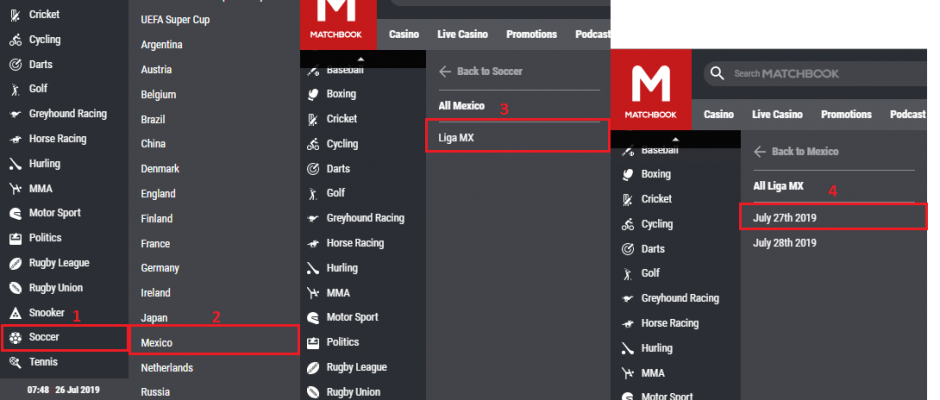Choose Japan in the country list
This screenshot has width=940, height=400.
[154, 318]
